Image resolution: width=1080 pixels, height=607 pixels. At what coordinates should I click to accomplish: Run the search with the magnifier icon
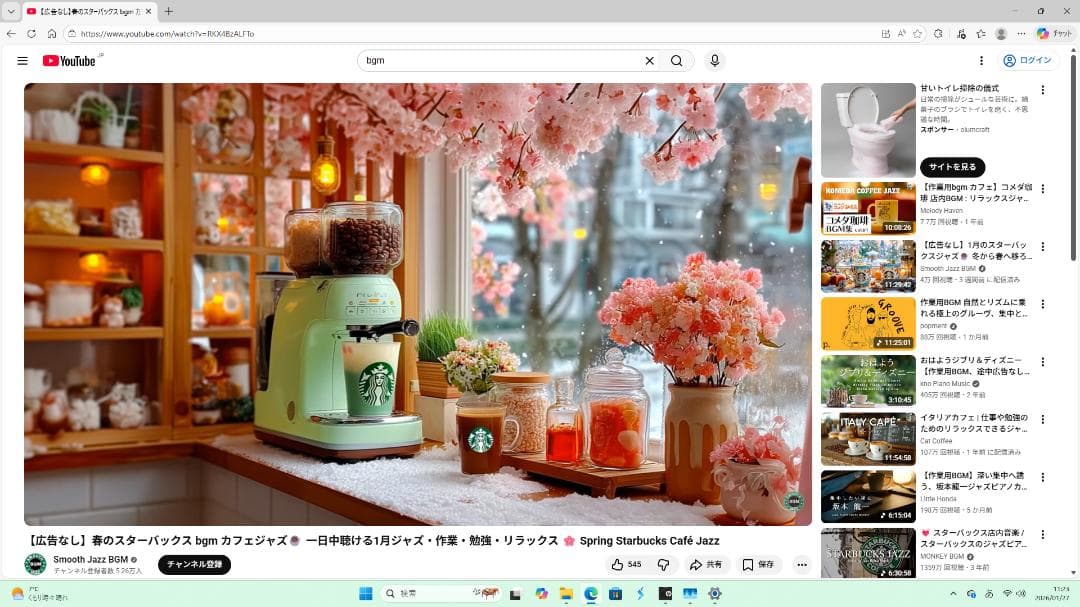pos(677,60)
